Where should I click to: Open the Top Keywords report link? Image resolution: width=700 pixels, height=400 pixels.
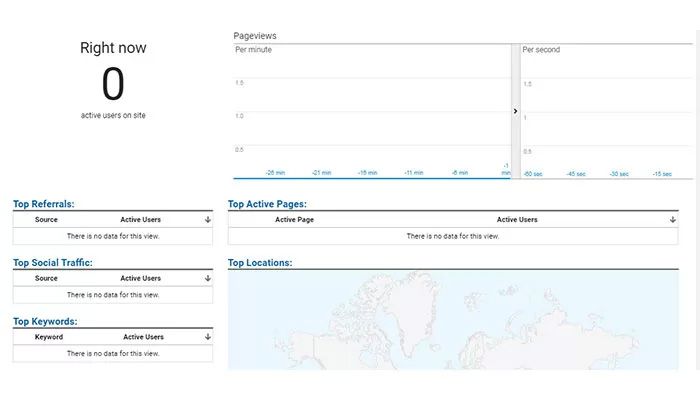click(45, 322)
